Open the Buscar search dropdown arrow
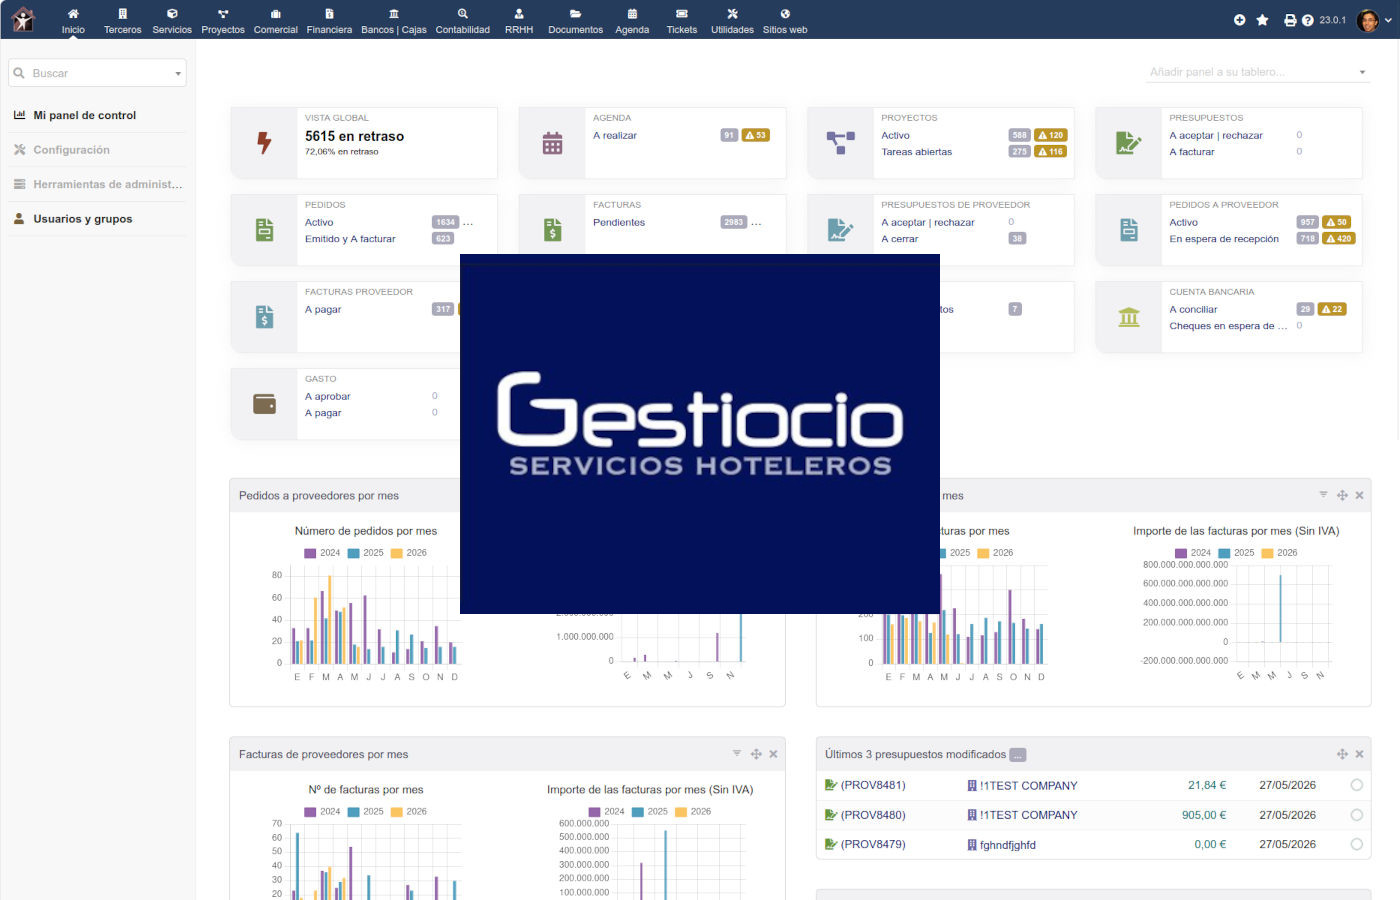The height and width of the screenshot is (900, 1400). click(178, 73)
